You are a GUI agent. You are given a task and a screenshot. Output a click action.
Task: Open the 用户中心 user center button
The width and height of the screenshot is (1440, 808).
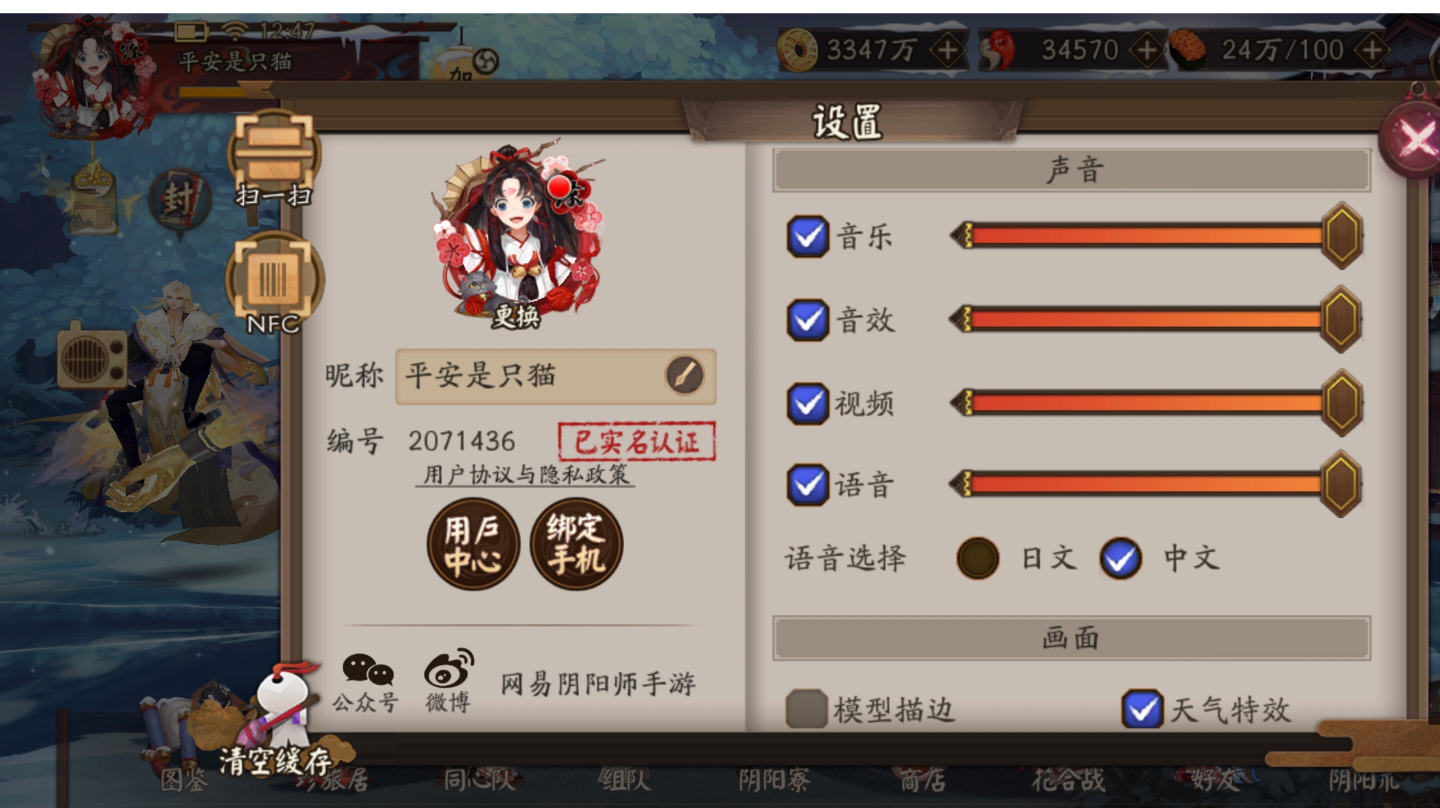click(473, 544)
